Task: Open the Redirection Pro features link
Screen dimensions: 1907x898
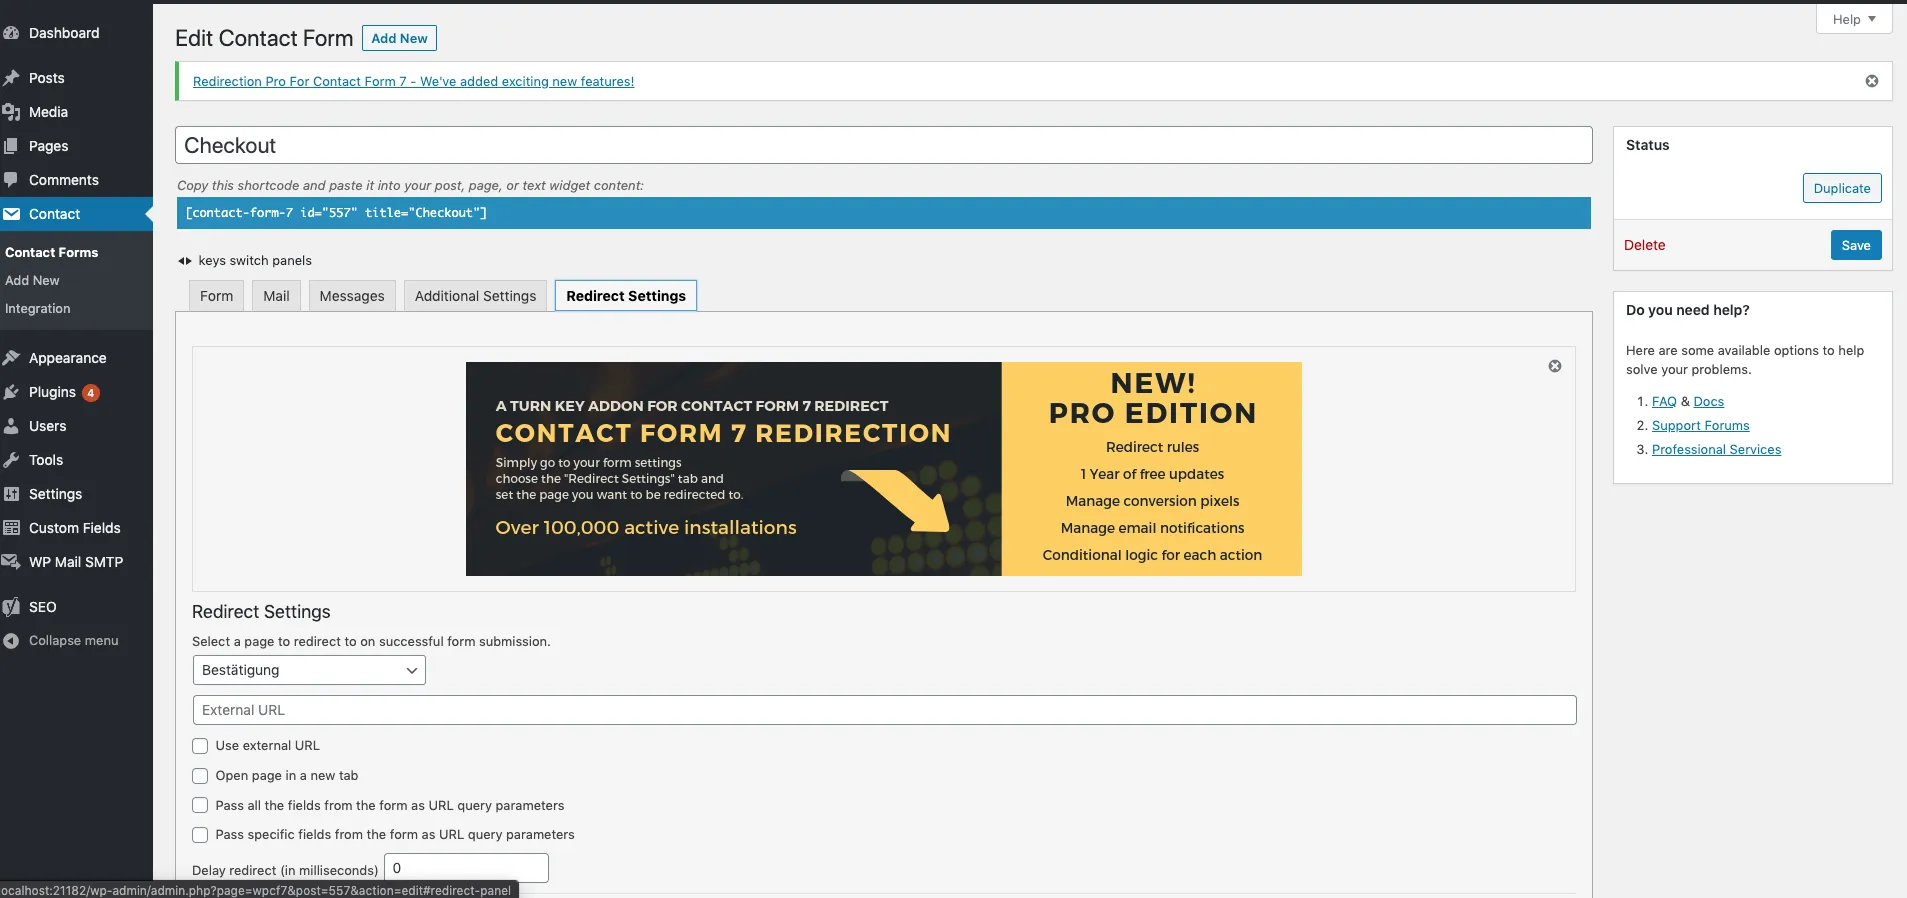Action: click(x=413, y=82)
